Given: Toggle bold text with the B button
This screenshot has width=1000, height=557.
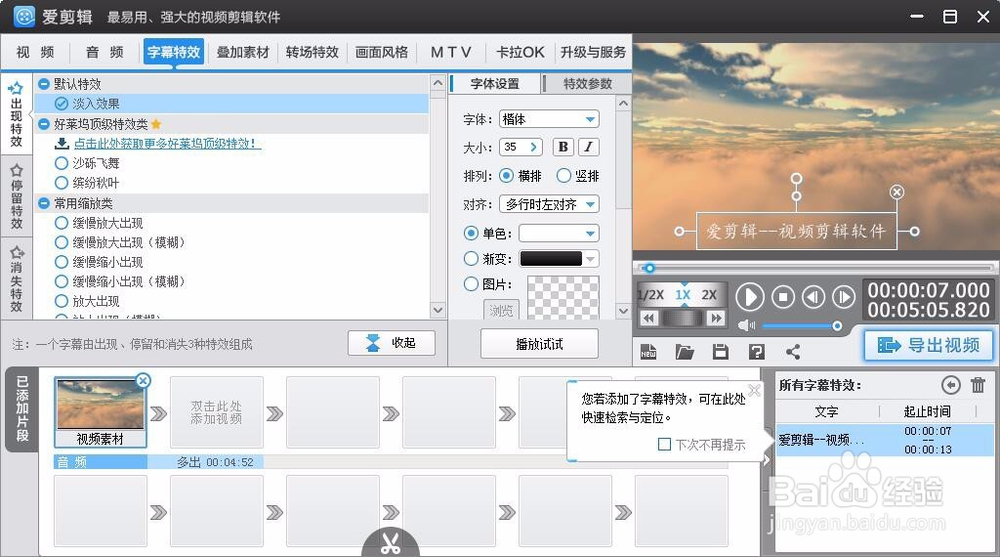Looking at the screenshot, I should (563, 147).
